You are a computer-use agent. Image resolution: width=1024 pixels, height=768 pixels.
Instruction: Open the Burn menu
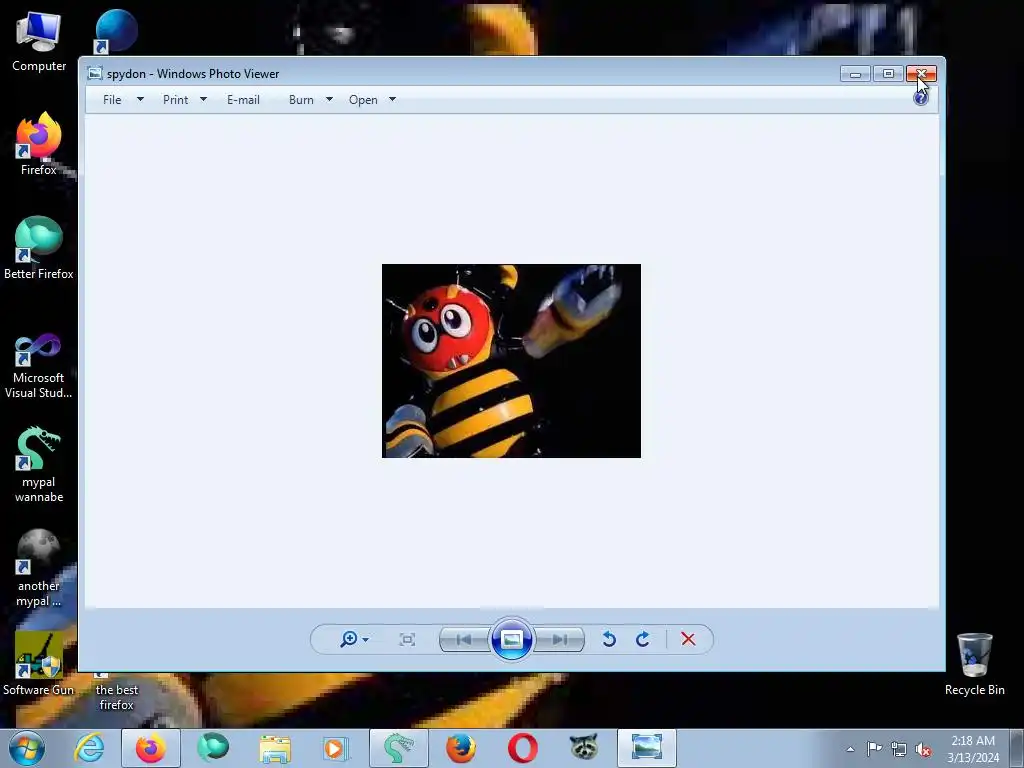(301, 100)
